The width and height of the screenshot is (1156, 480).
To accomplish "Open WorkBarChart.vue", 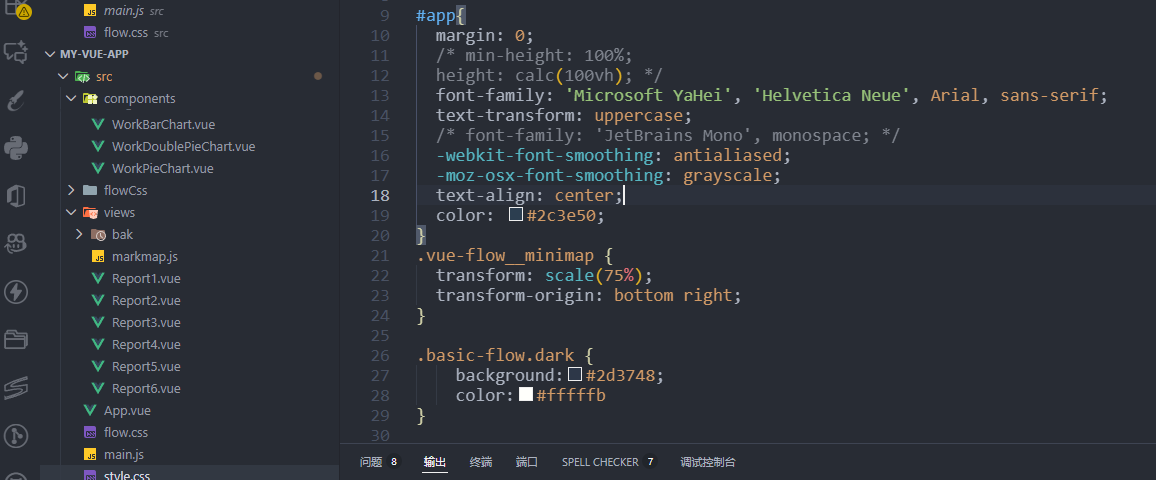I will 163,125.
